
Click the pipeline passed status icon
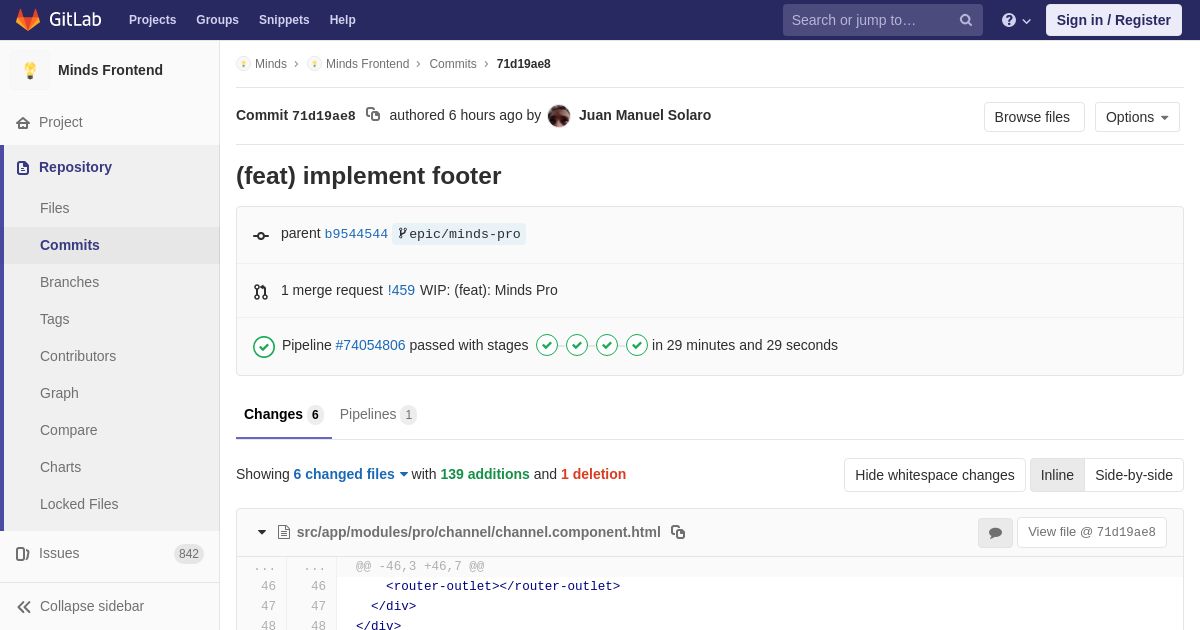coord(264,346)
